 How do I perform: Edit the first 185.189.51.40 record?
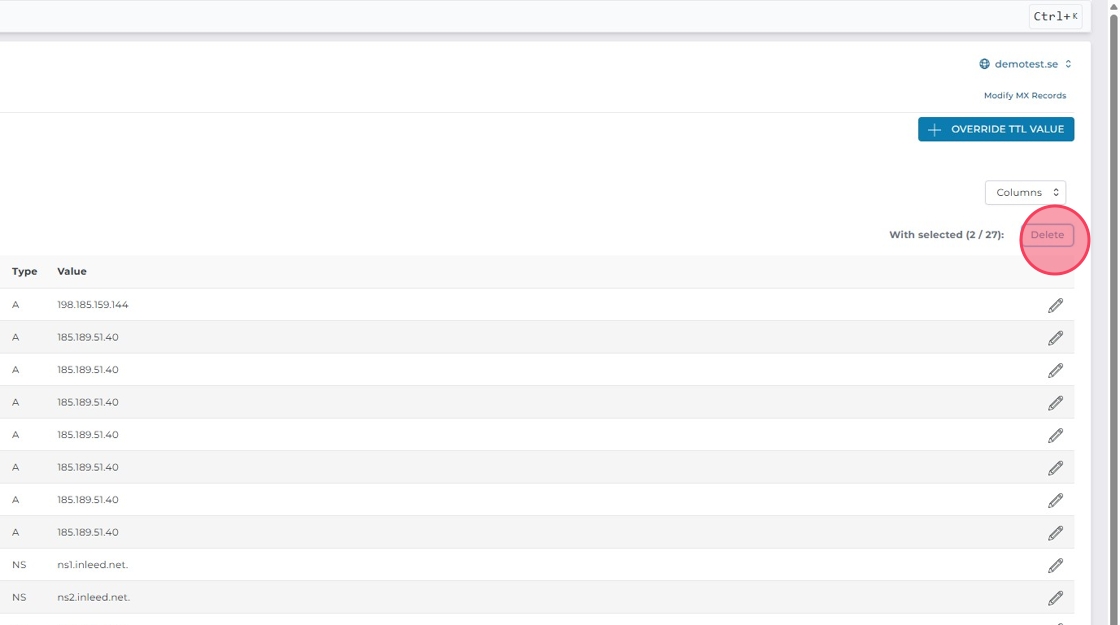1055,338
